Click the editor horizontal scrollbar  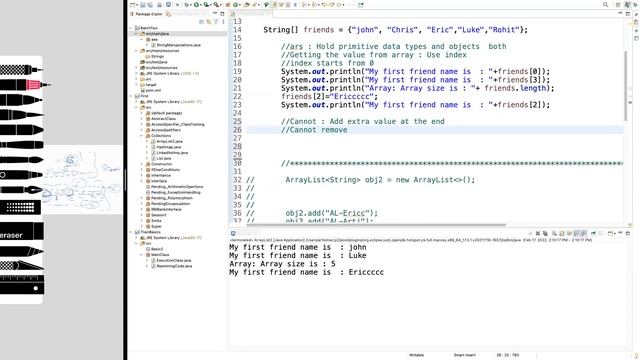point(376,224)
